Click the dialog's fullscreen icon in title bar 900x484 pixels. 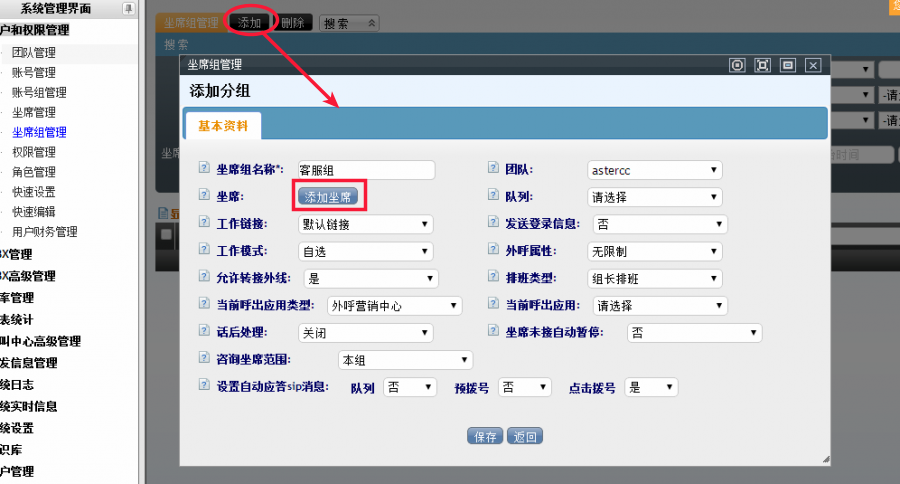point(763,65)
